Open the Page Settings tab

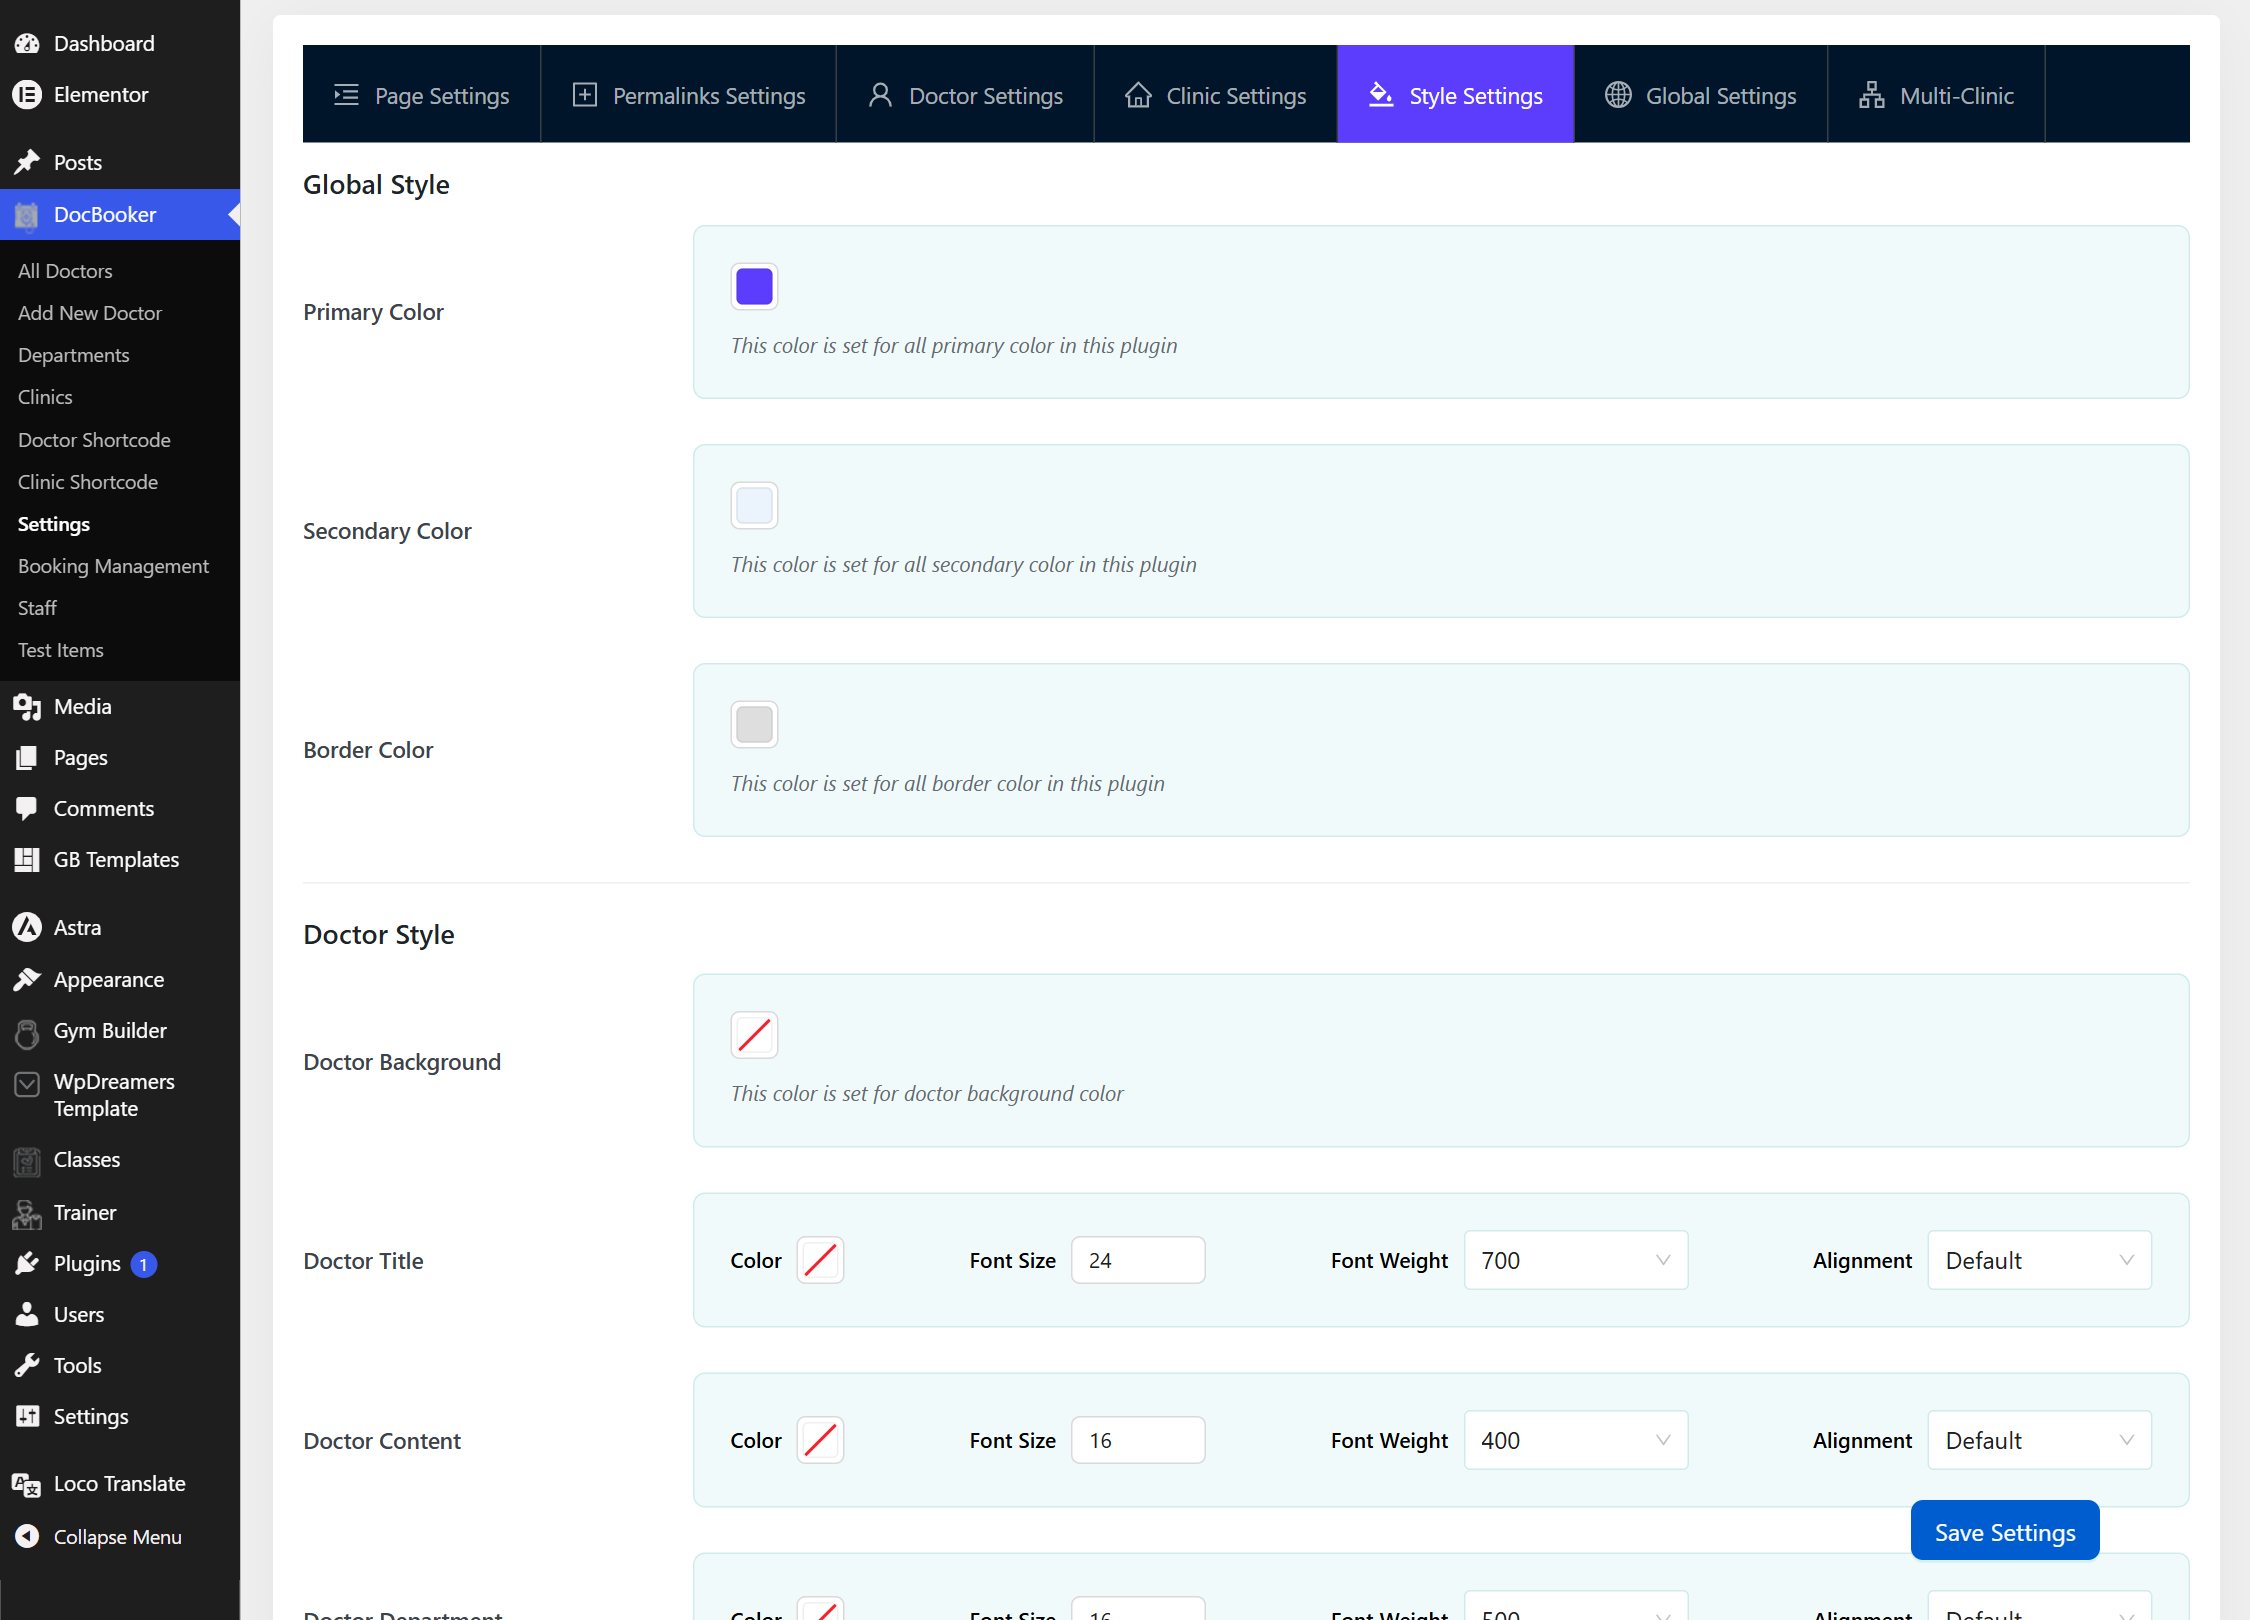tap(422, 94)
